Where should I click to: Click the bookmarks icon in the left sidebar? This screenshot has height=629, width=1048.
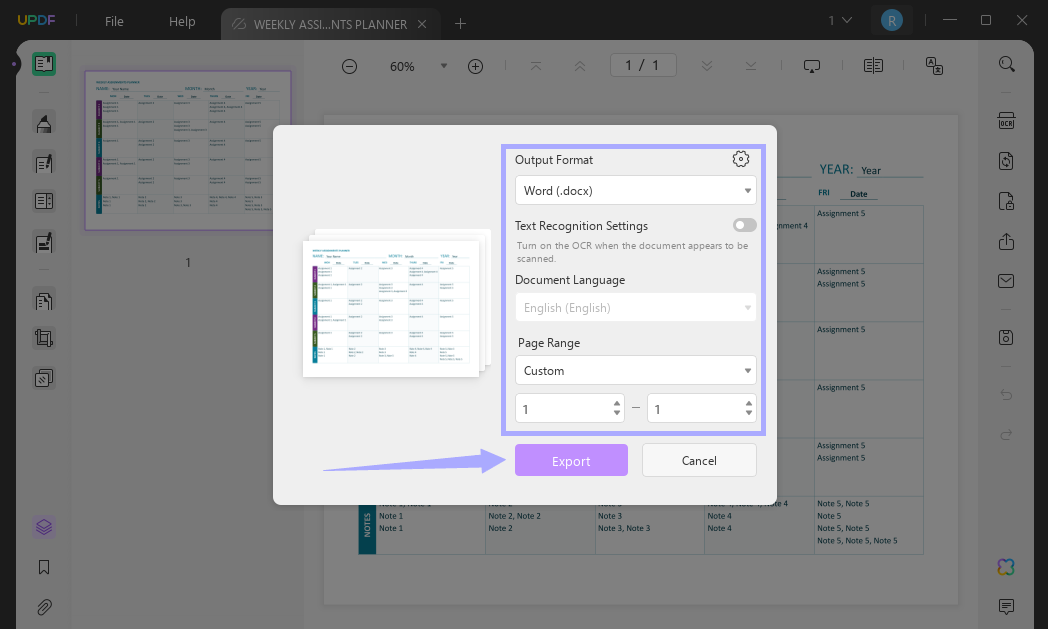(x=43, y=567)
